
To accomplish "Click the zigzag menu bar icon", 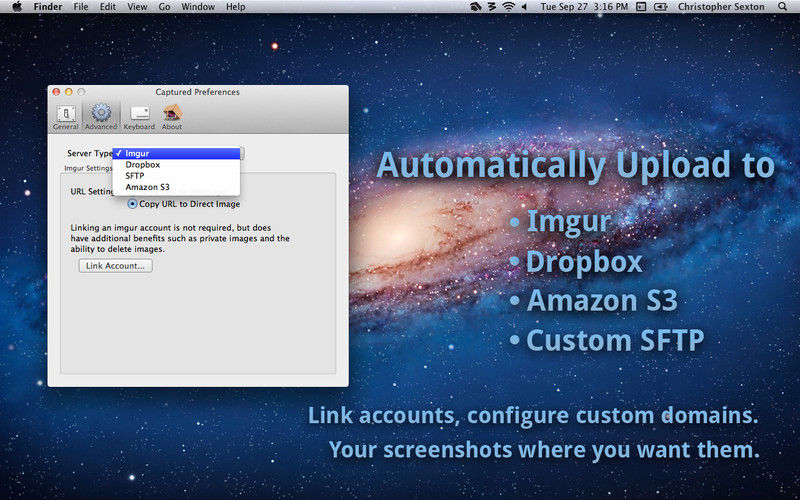I will tap(492, 7).
